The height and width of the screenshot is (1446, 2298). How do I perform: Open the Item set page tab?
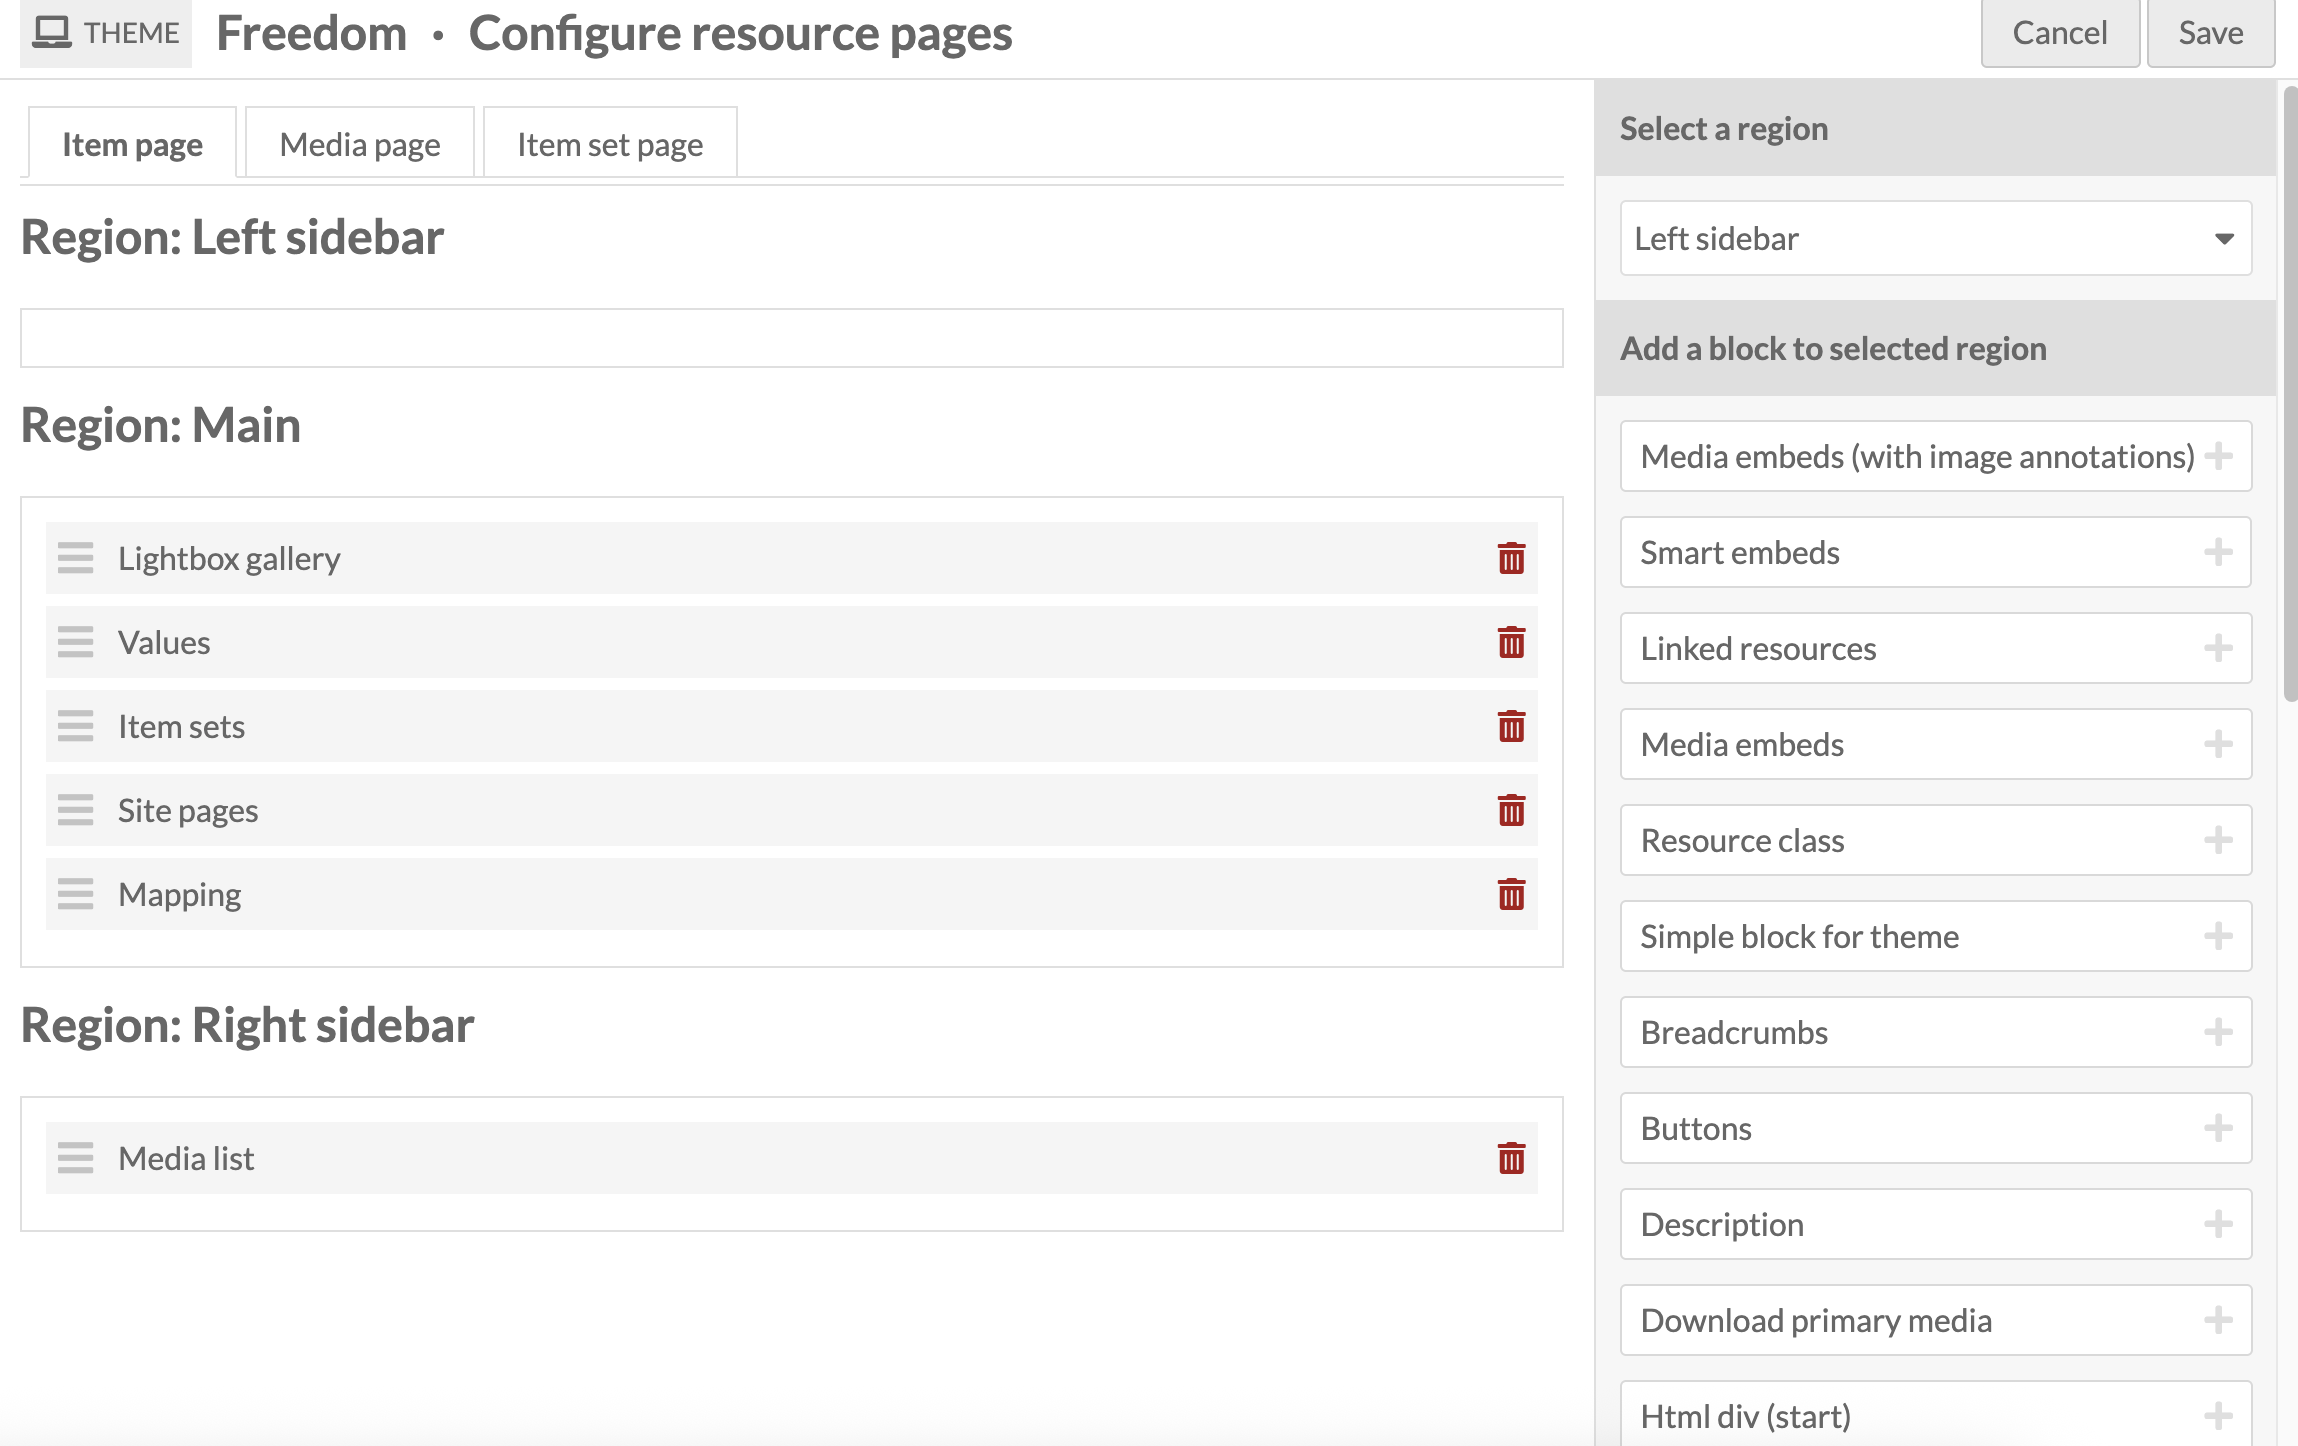tap(610, 144)
